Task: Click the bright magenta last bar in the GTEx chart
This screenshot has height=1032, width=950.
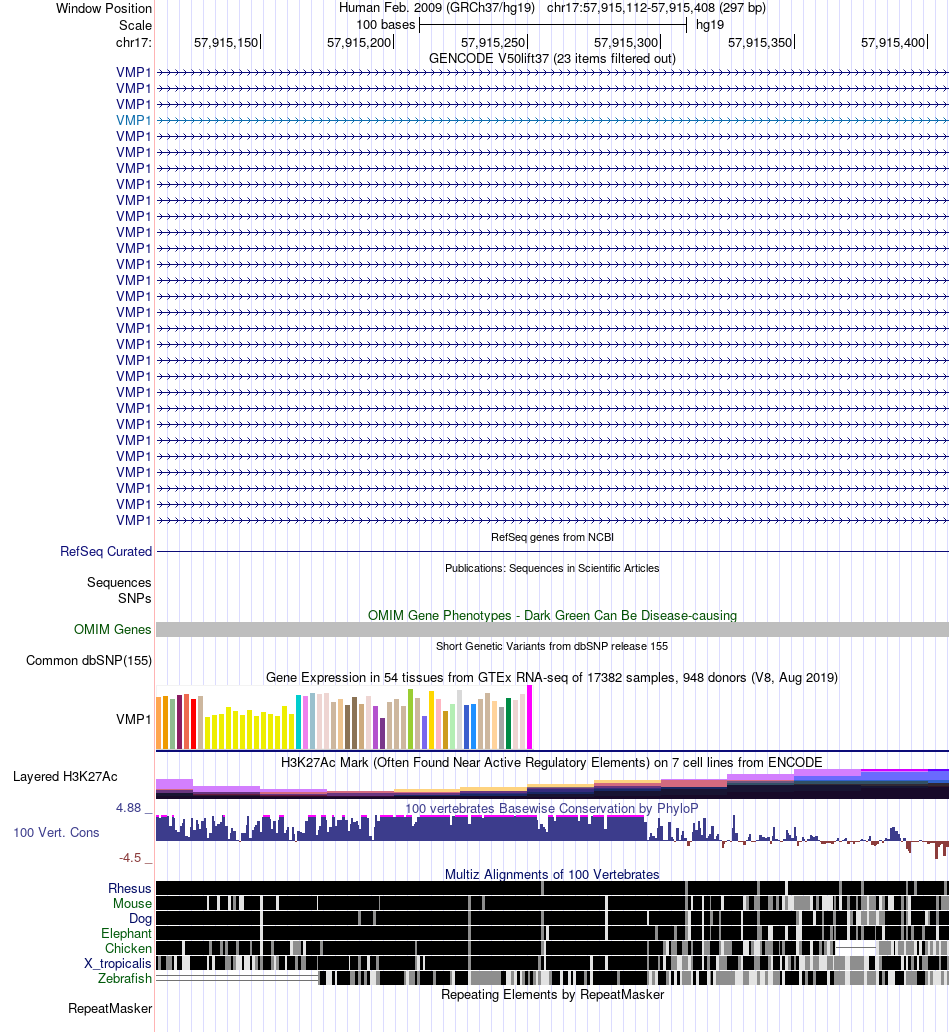Action: point(529,717)
